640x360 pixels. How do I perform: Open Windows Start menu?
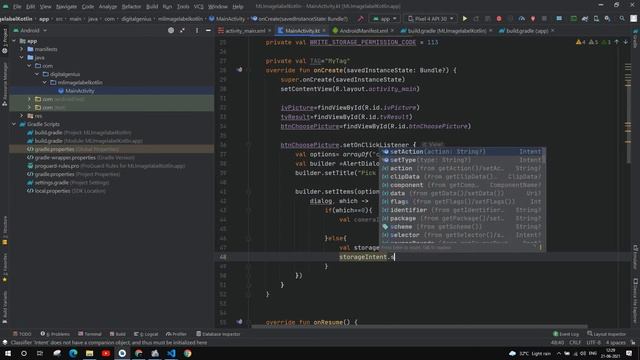coord(7,353)
